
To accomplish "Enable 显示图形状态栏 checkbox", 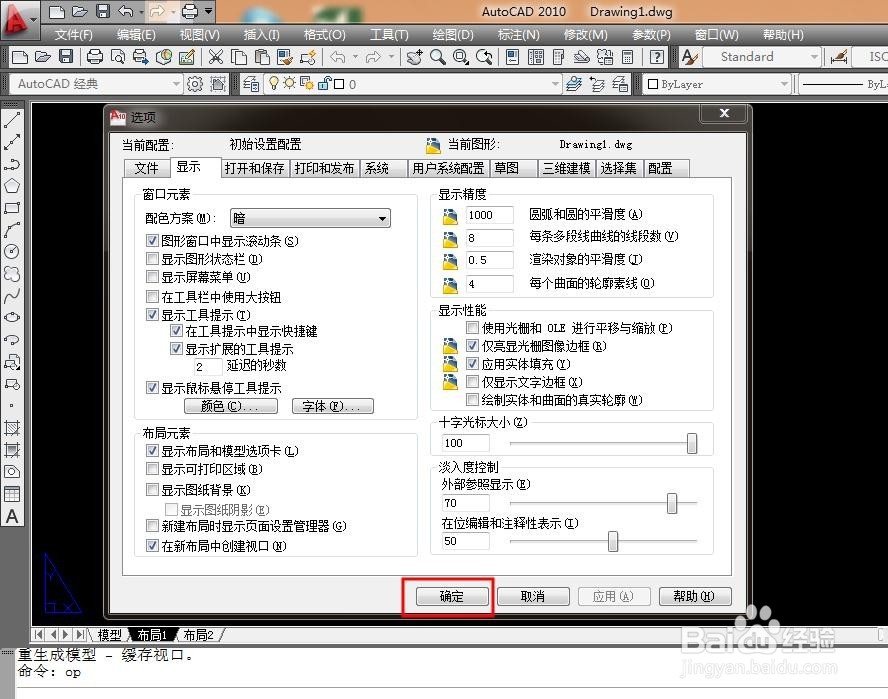I will click(152, 259).
